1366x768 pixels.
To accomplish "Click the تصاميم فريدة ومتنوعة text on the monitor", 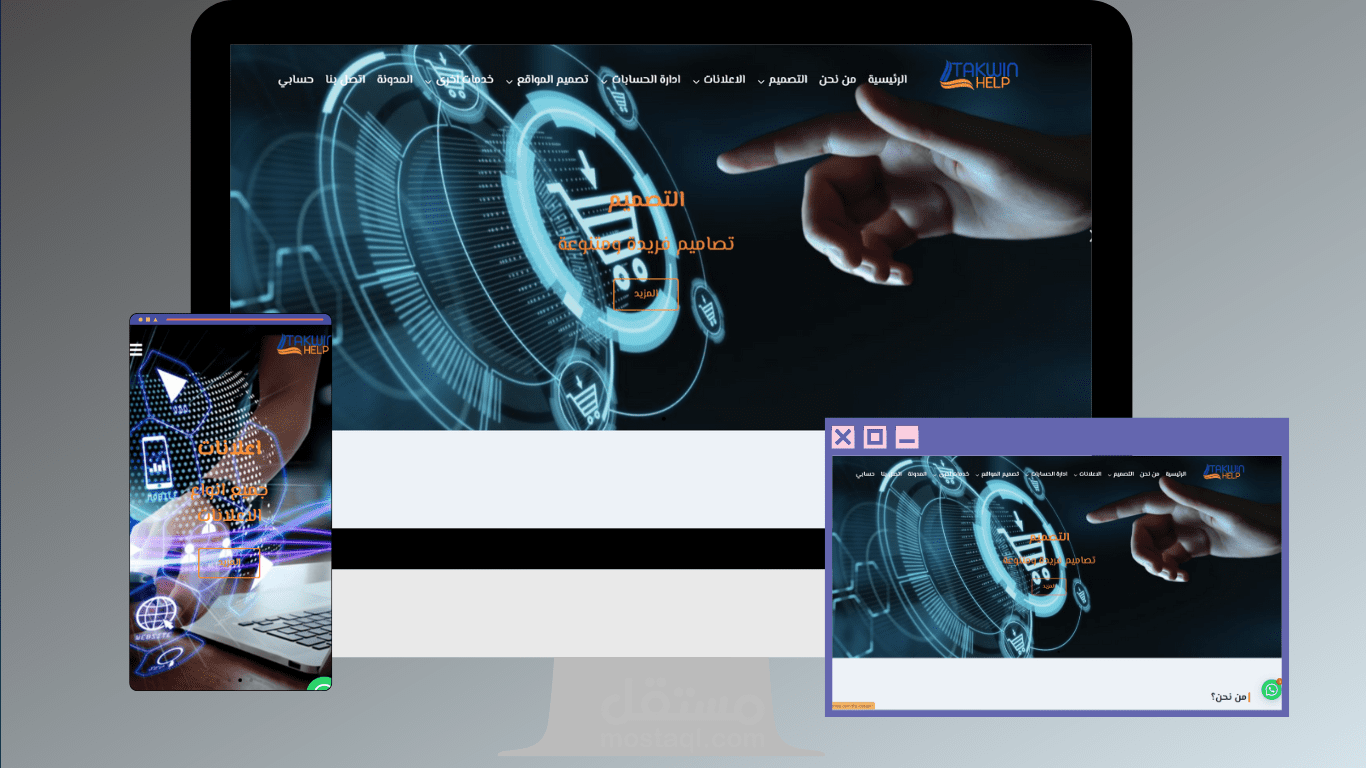I will (x=646, y=243).
